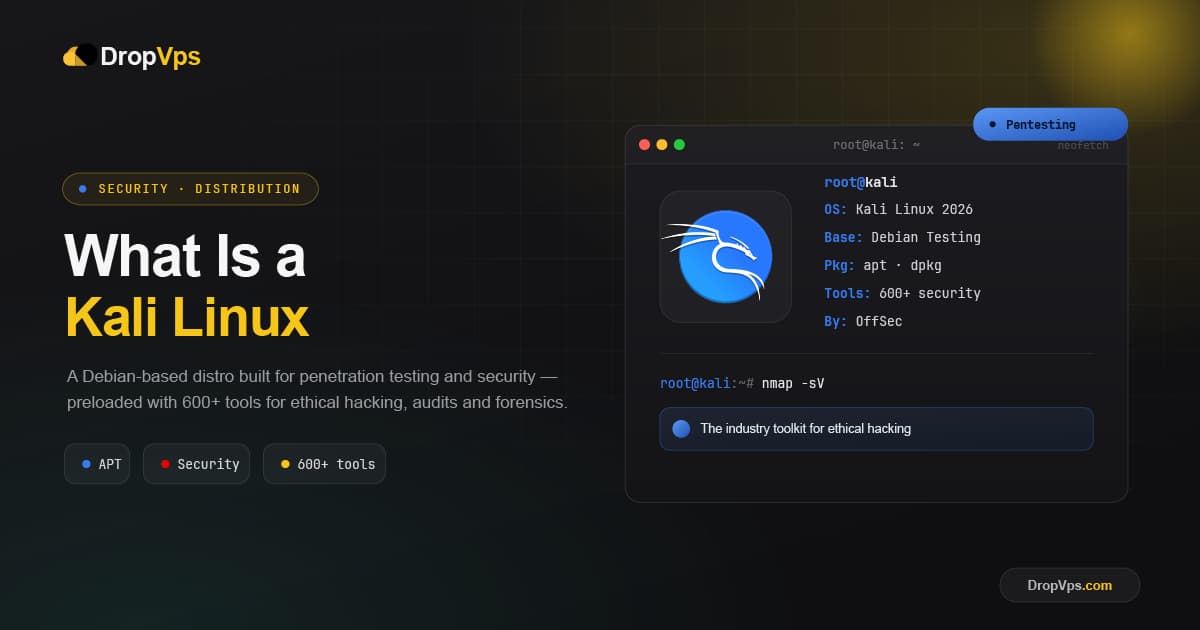Select the Pentesting badge
This screenshot has width=1200, height=630.
pyautogui.click(x=1050, y=124)
